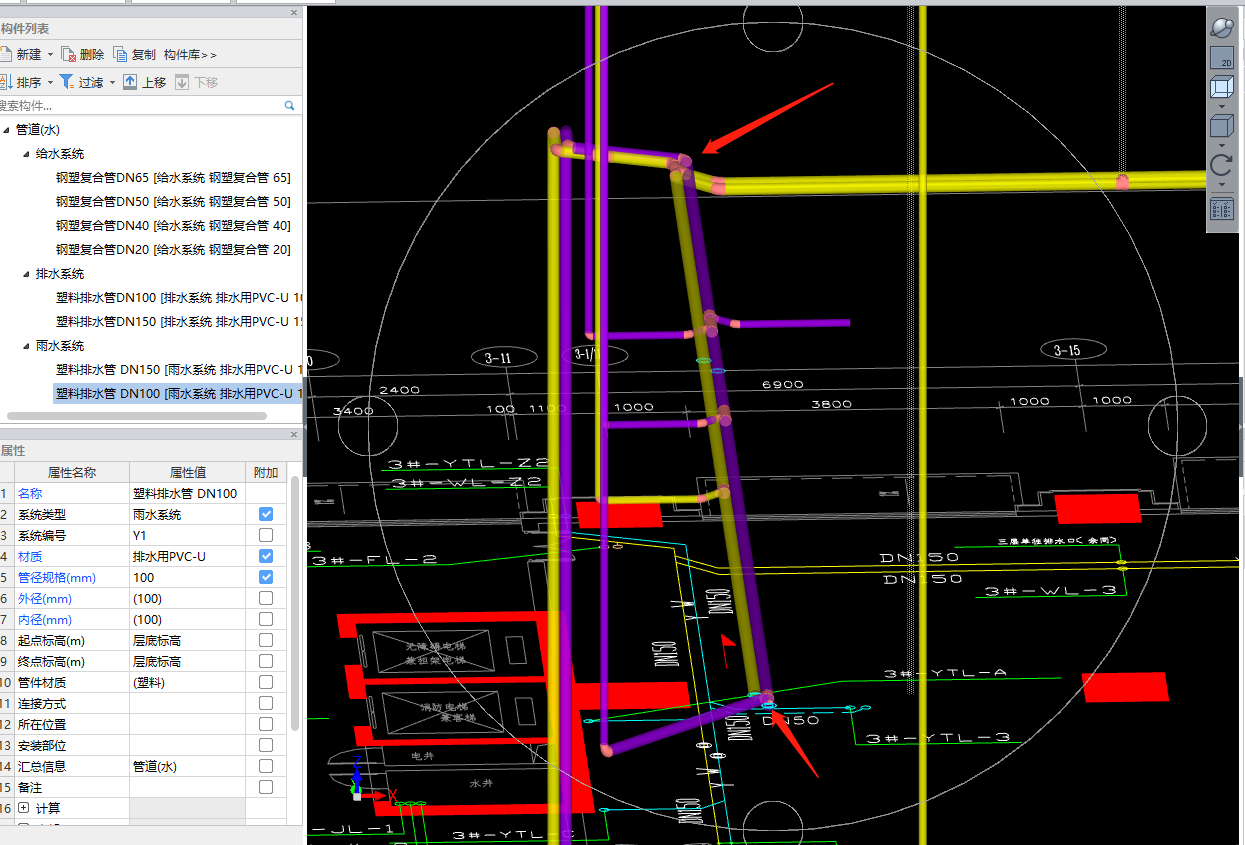Screen dimensions: 1245x845
Task: Click the 管径规格 value 100
Action: click(187, 577)
